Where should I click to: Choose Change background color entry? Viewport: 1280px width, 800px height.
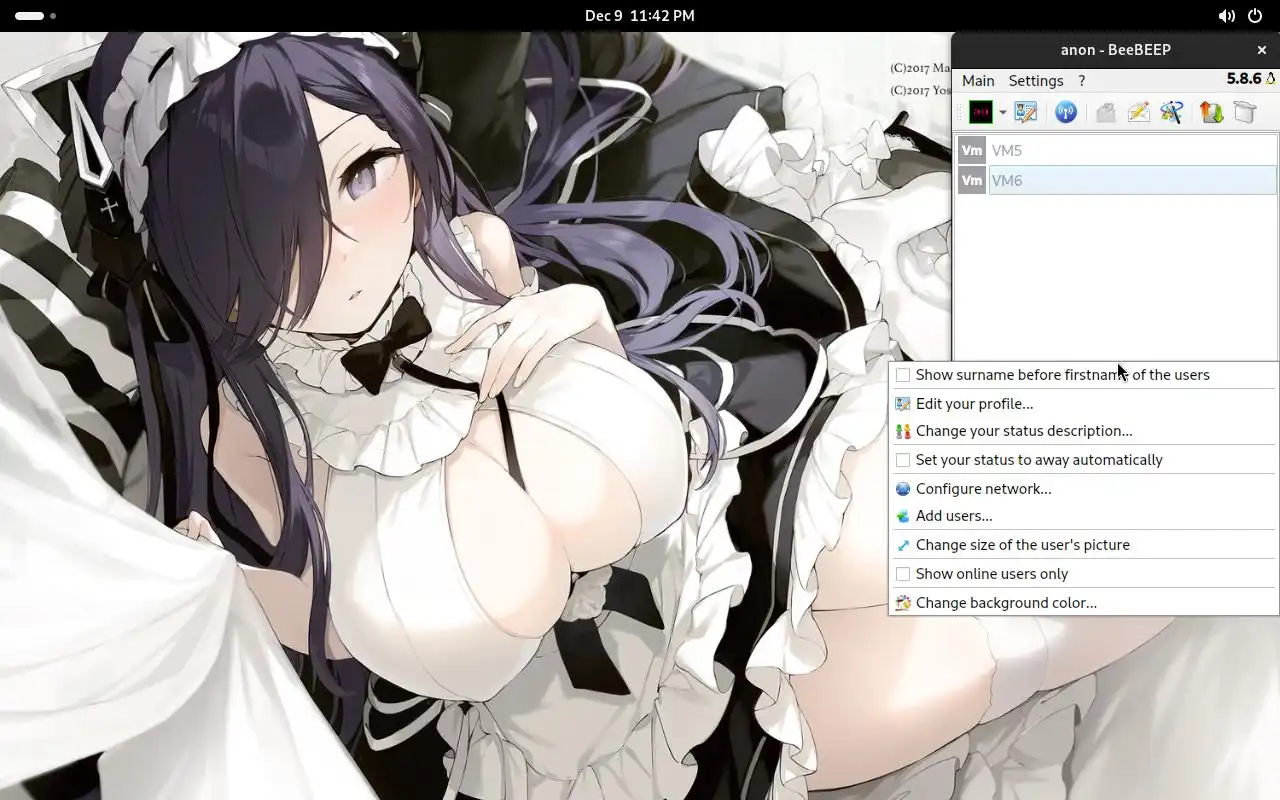pyautogui.click(x=1084, y=603)
